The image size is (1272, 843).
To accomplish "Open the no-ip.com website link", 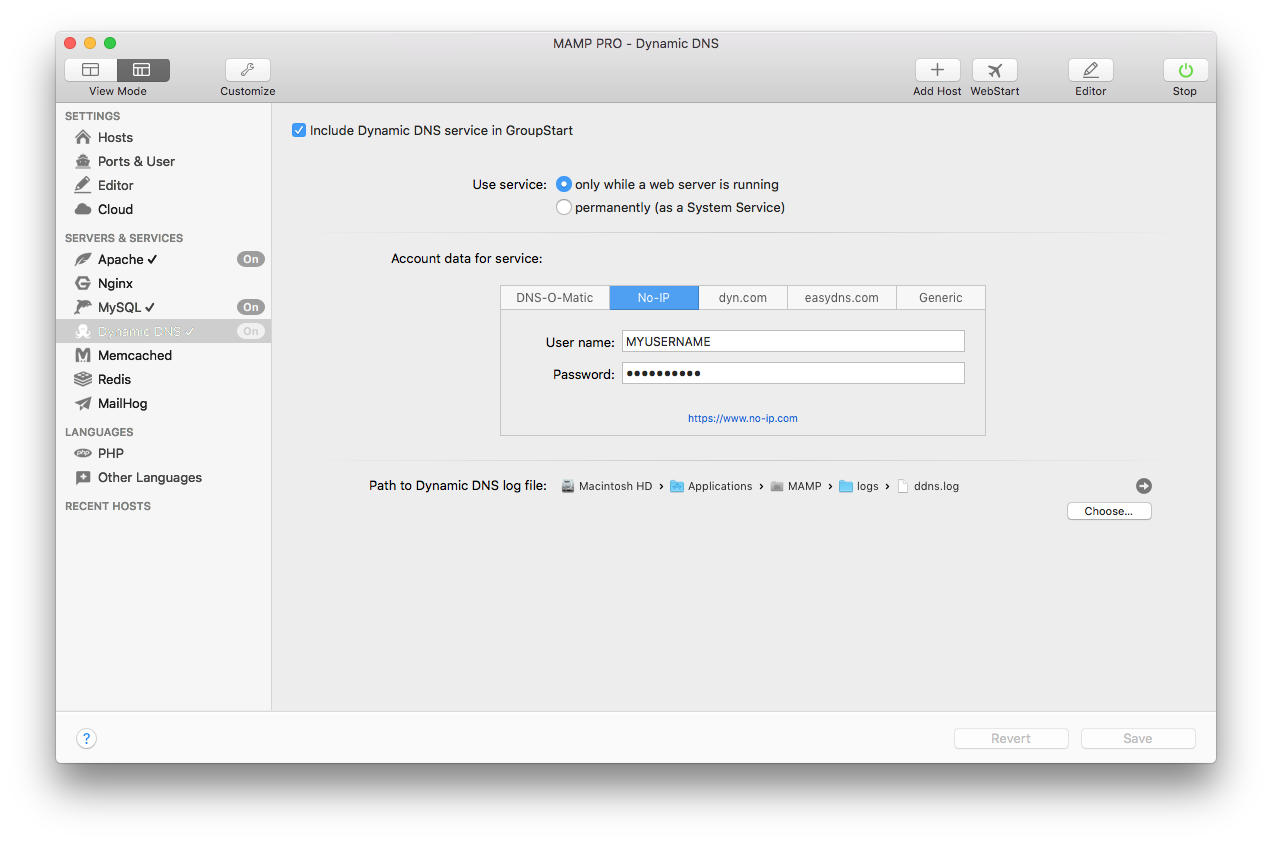I will (x=743, y=418).
